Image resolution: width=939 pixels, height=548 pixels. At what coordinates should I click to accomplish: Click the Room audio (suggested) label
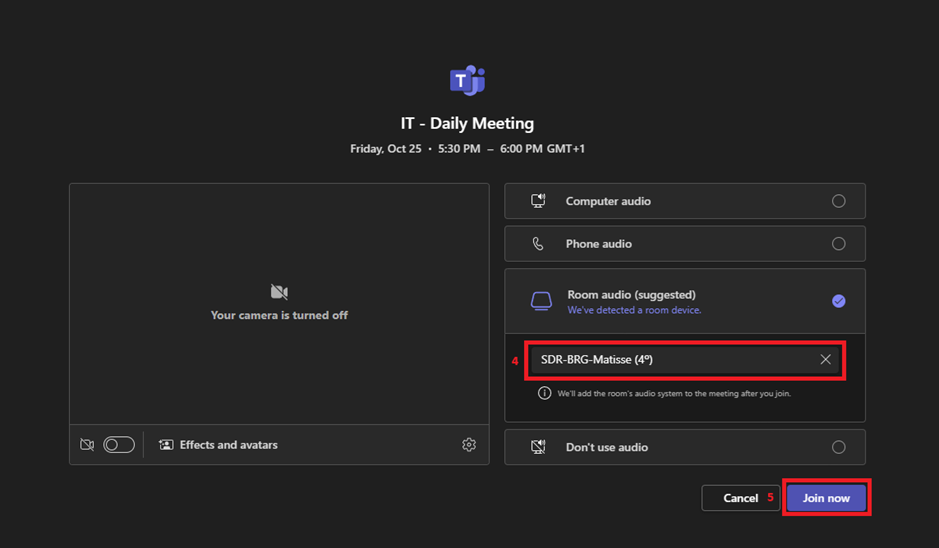pyautogui.click(x=631, y=295)
